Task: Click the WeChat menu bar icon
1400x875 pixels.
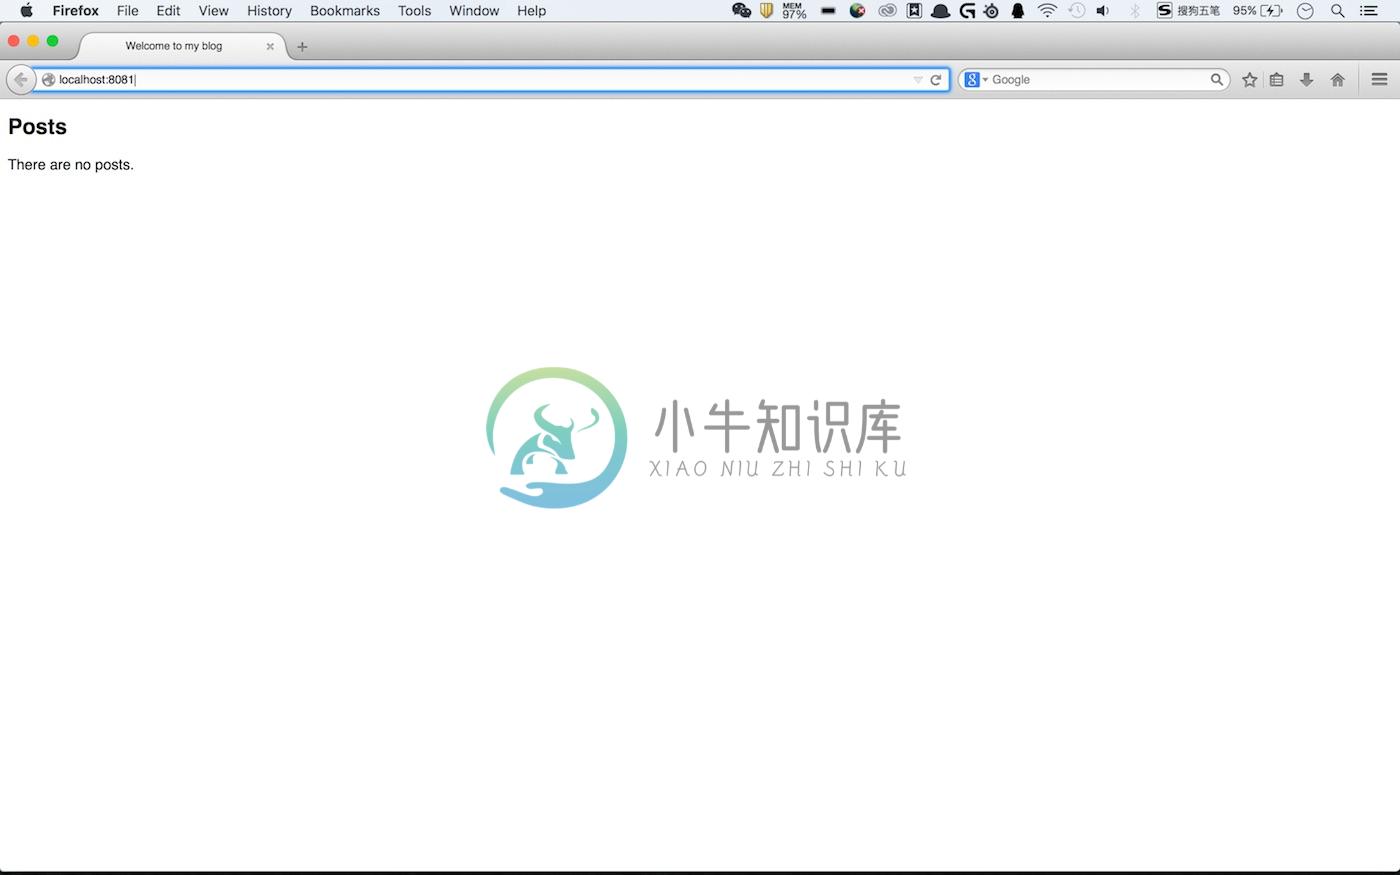Action: point(741,11)
